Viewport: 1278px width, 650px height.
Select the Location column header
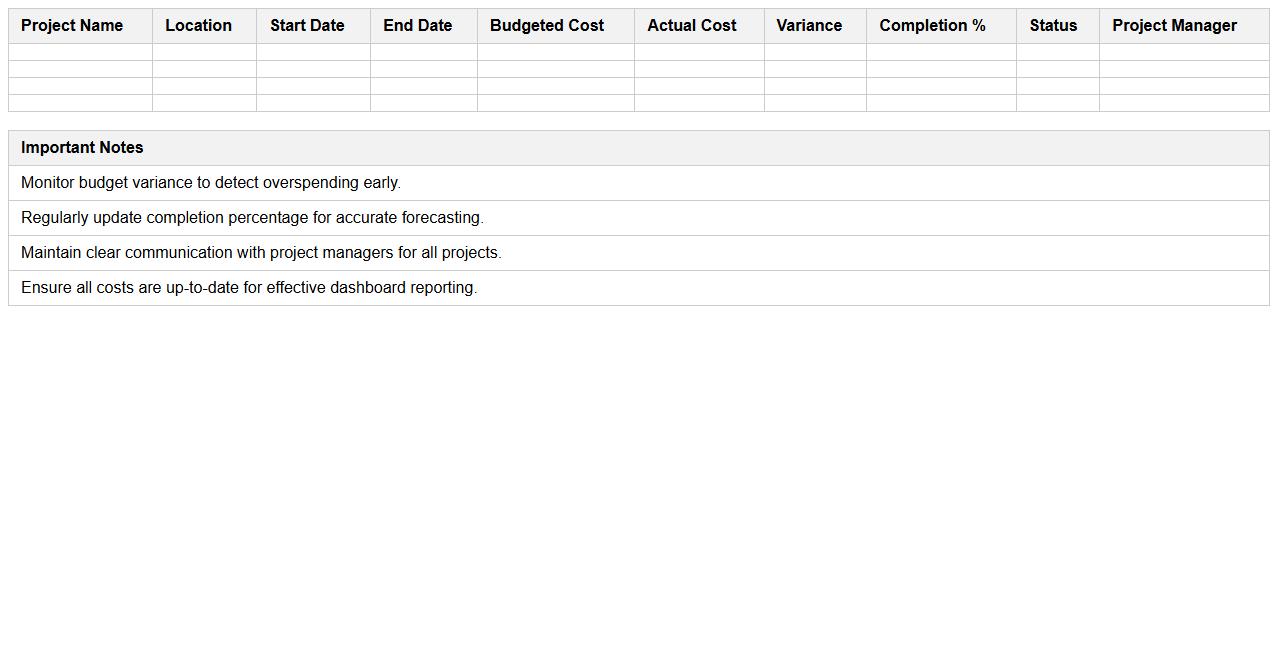(198, 25)
